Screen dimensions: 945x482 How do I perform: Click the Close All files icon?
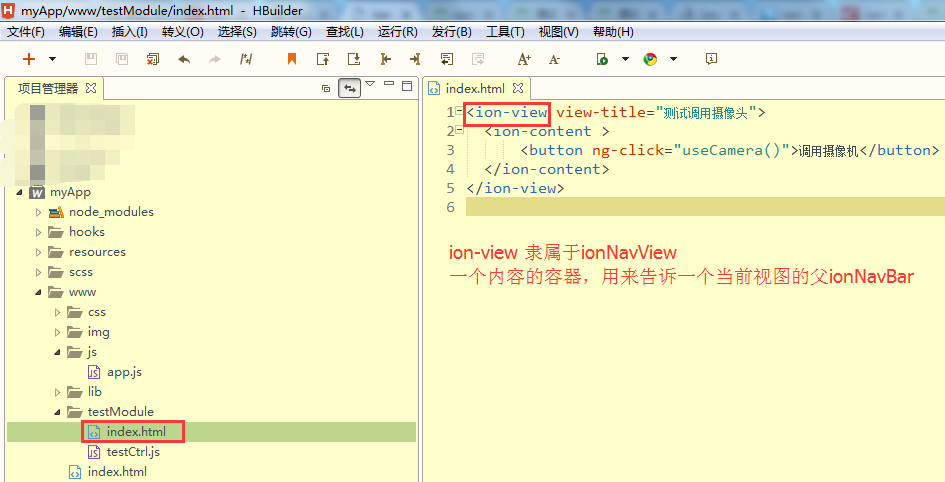(x=153, y=59)
